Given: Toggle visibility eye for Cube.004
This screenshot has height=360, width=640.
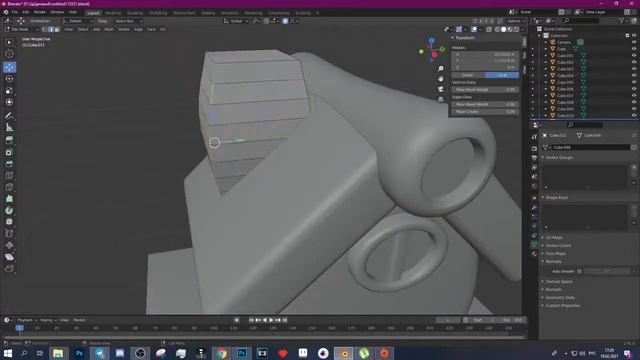Looking at the screenshot, I should tap(634, 76).
